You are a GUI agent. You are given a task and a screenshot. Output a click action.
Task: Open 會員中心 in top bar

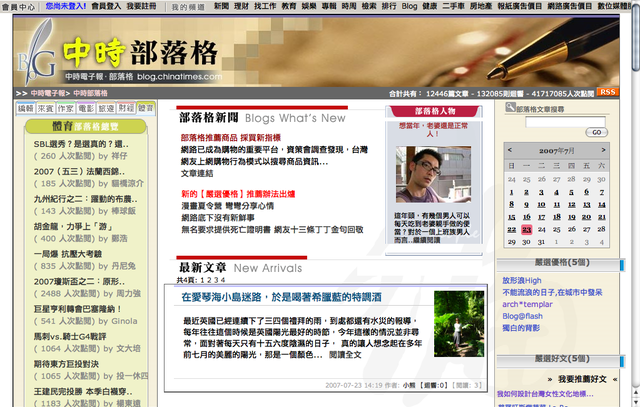pos(18,7)
